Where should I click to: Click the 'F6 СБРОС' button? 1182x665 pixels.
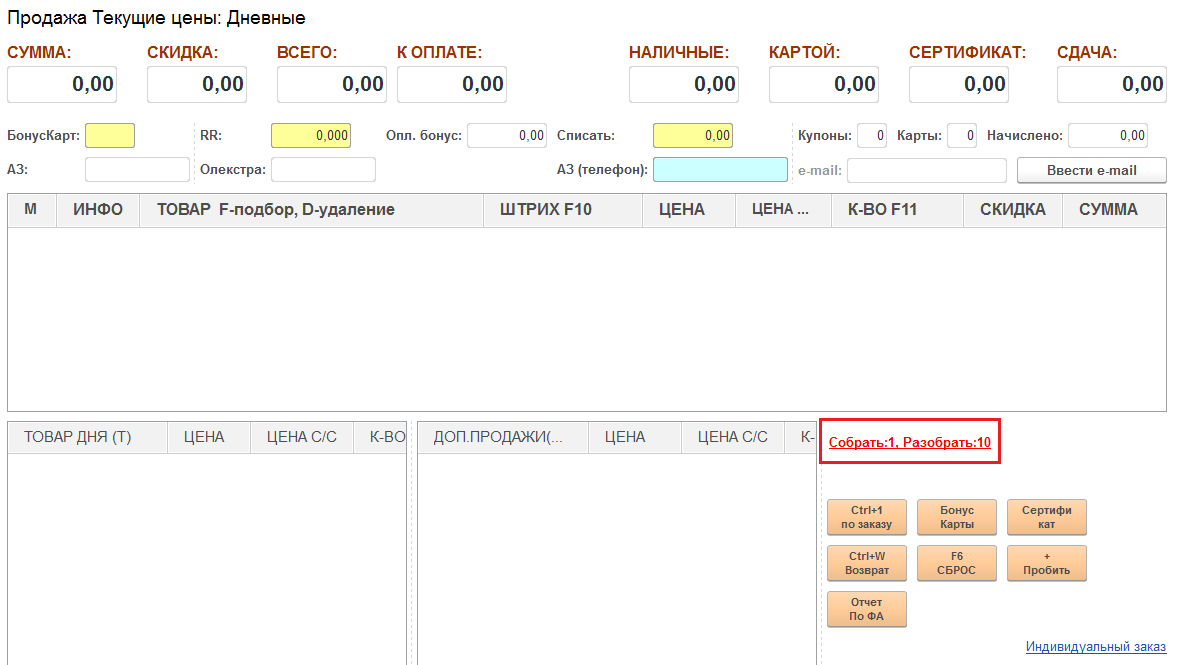(x=956, y=563)
